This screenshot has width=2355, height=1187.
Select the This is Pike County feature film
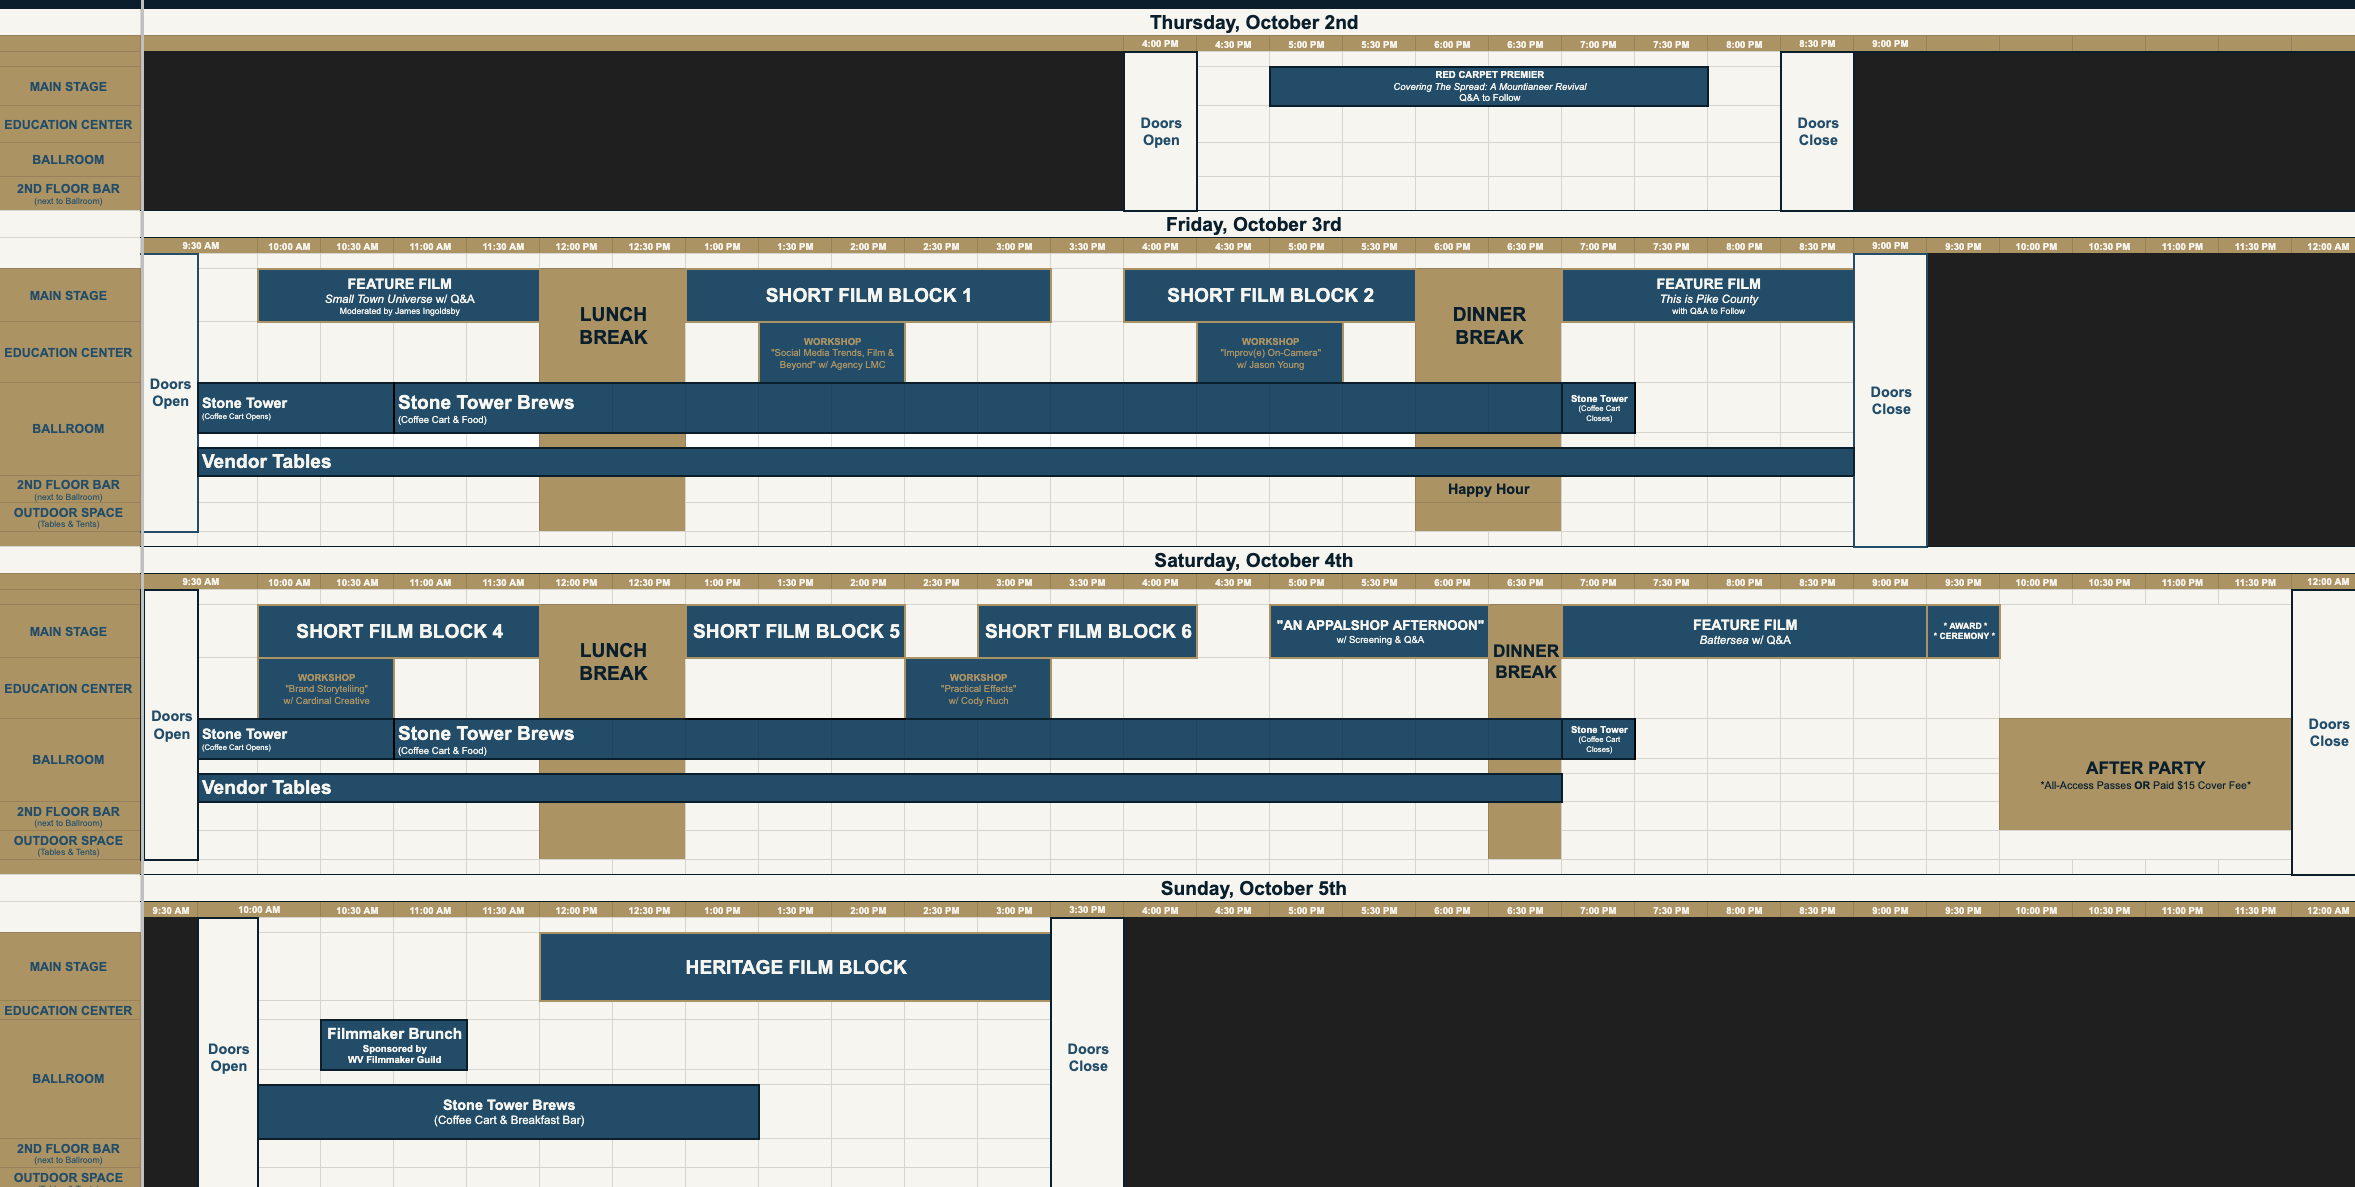point(1708,296)
